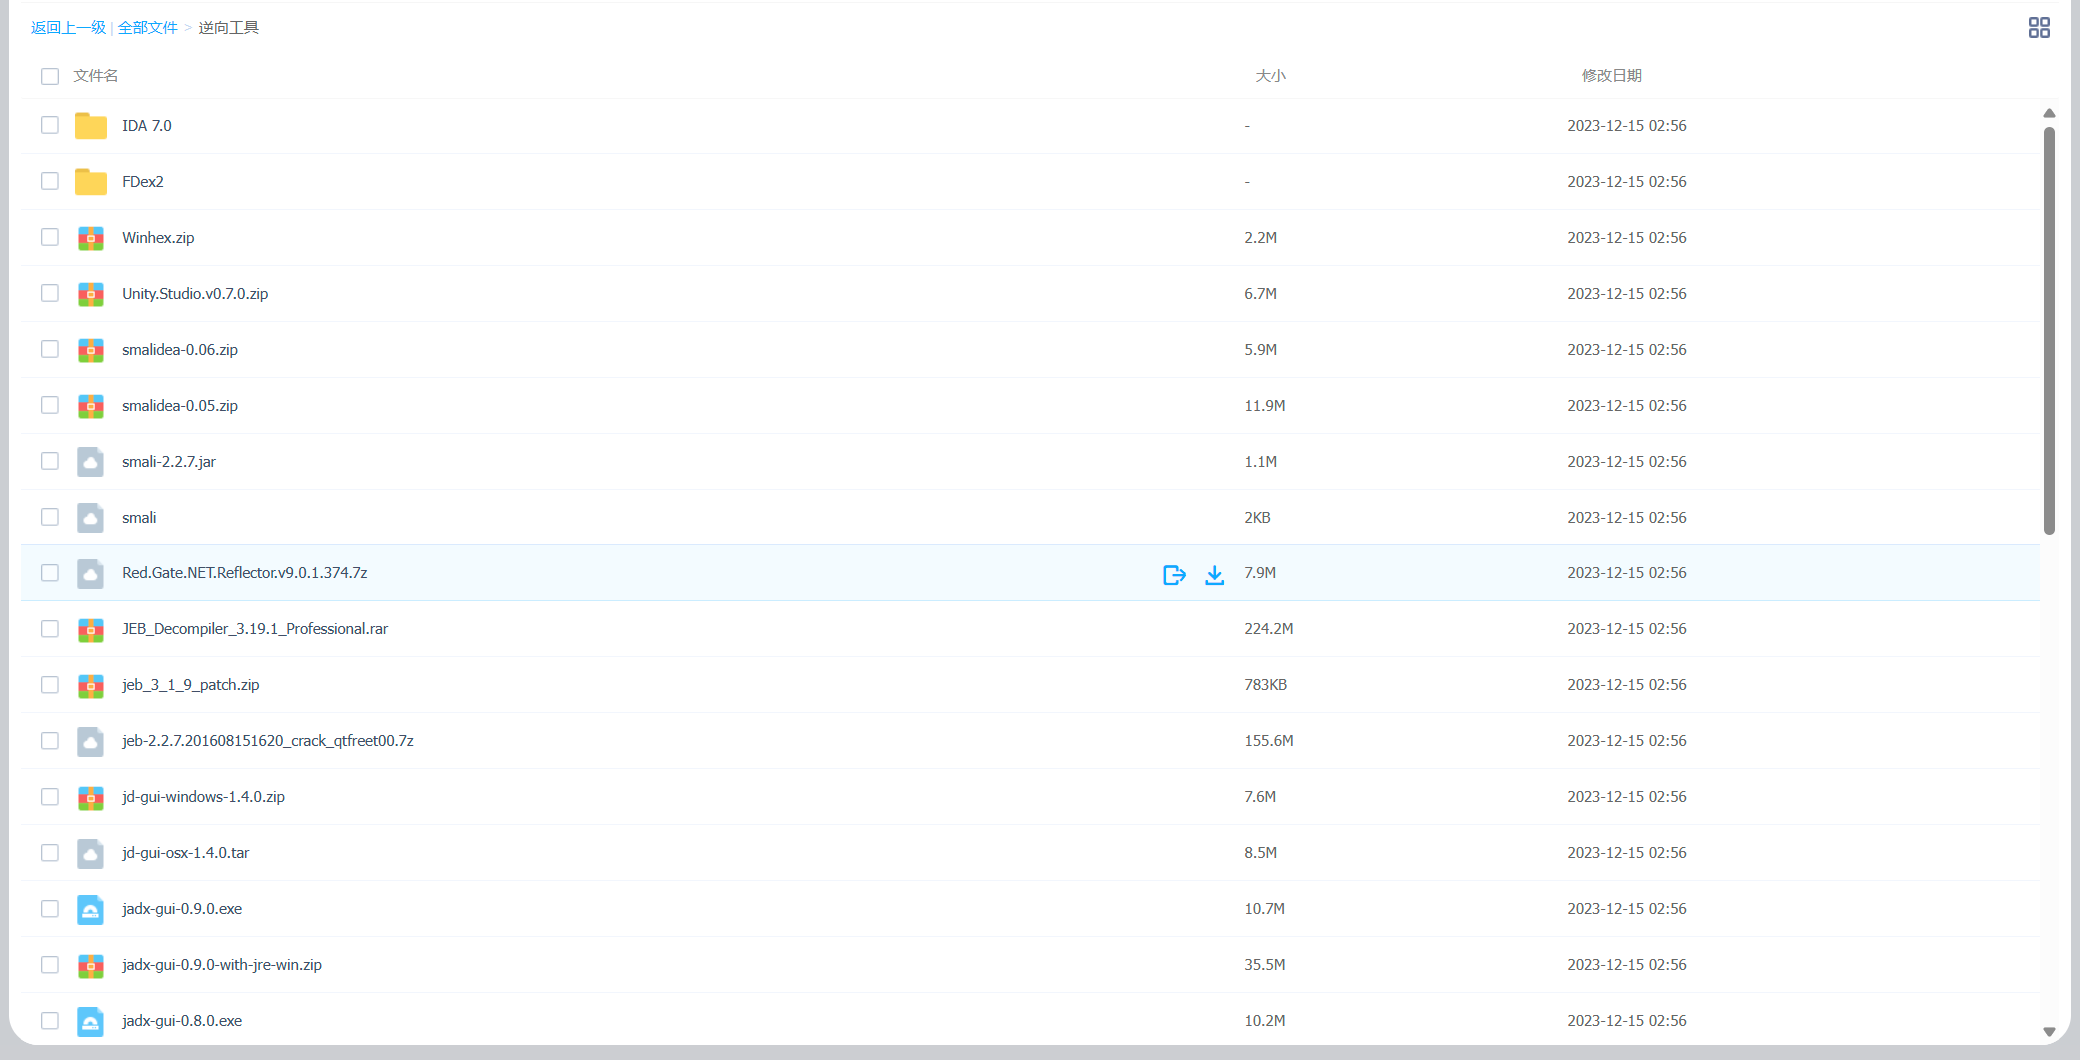Click the 224.2M size value
Viewport: 2080px width, 1060px height.
(1269, 629)
